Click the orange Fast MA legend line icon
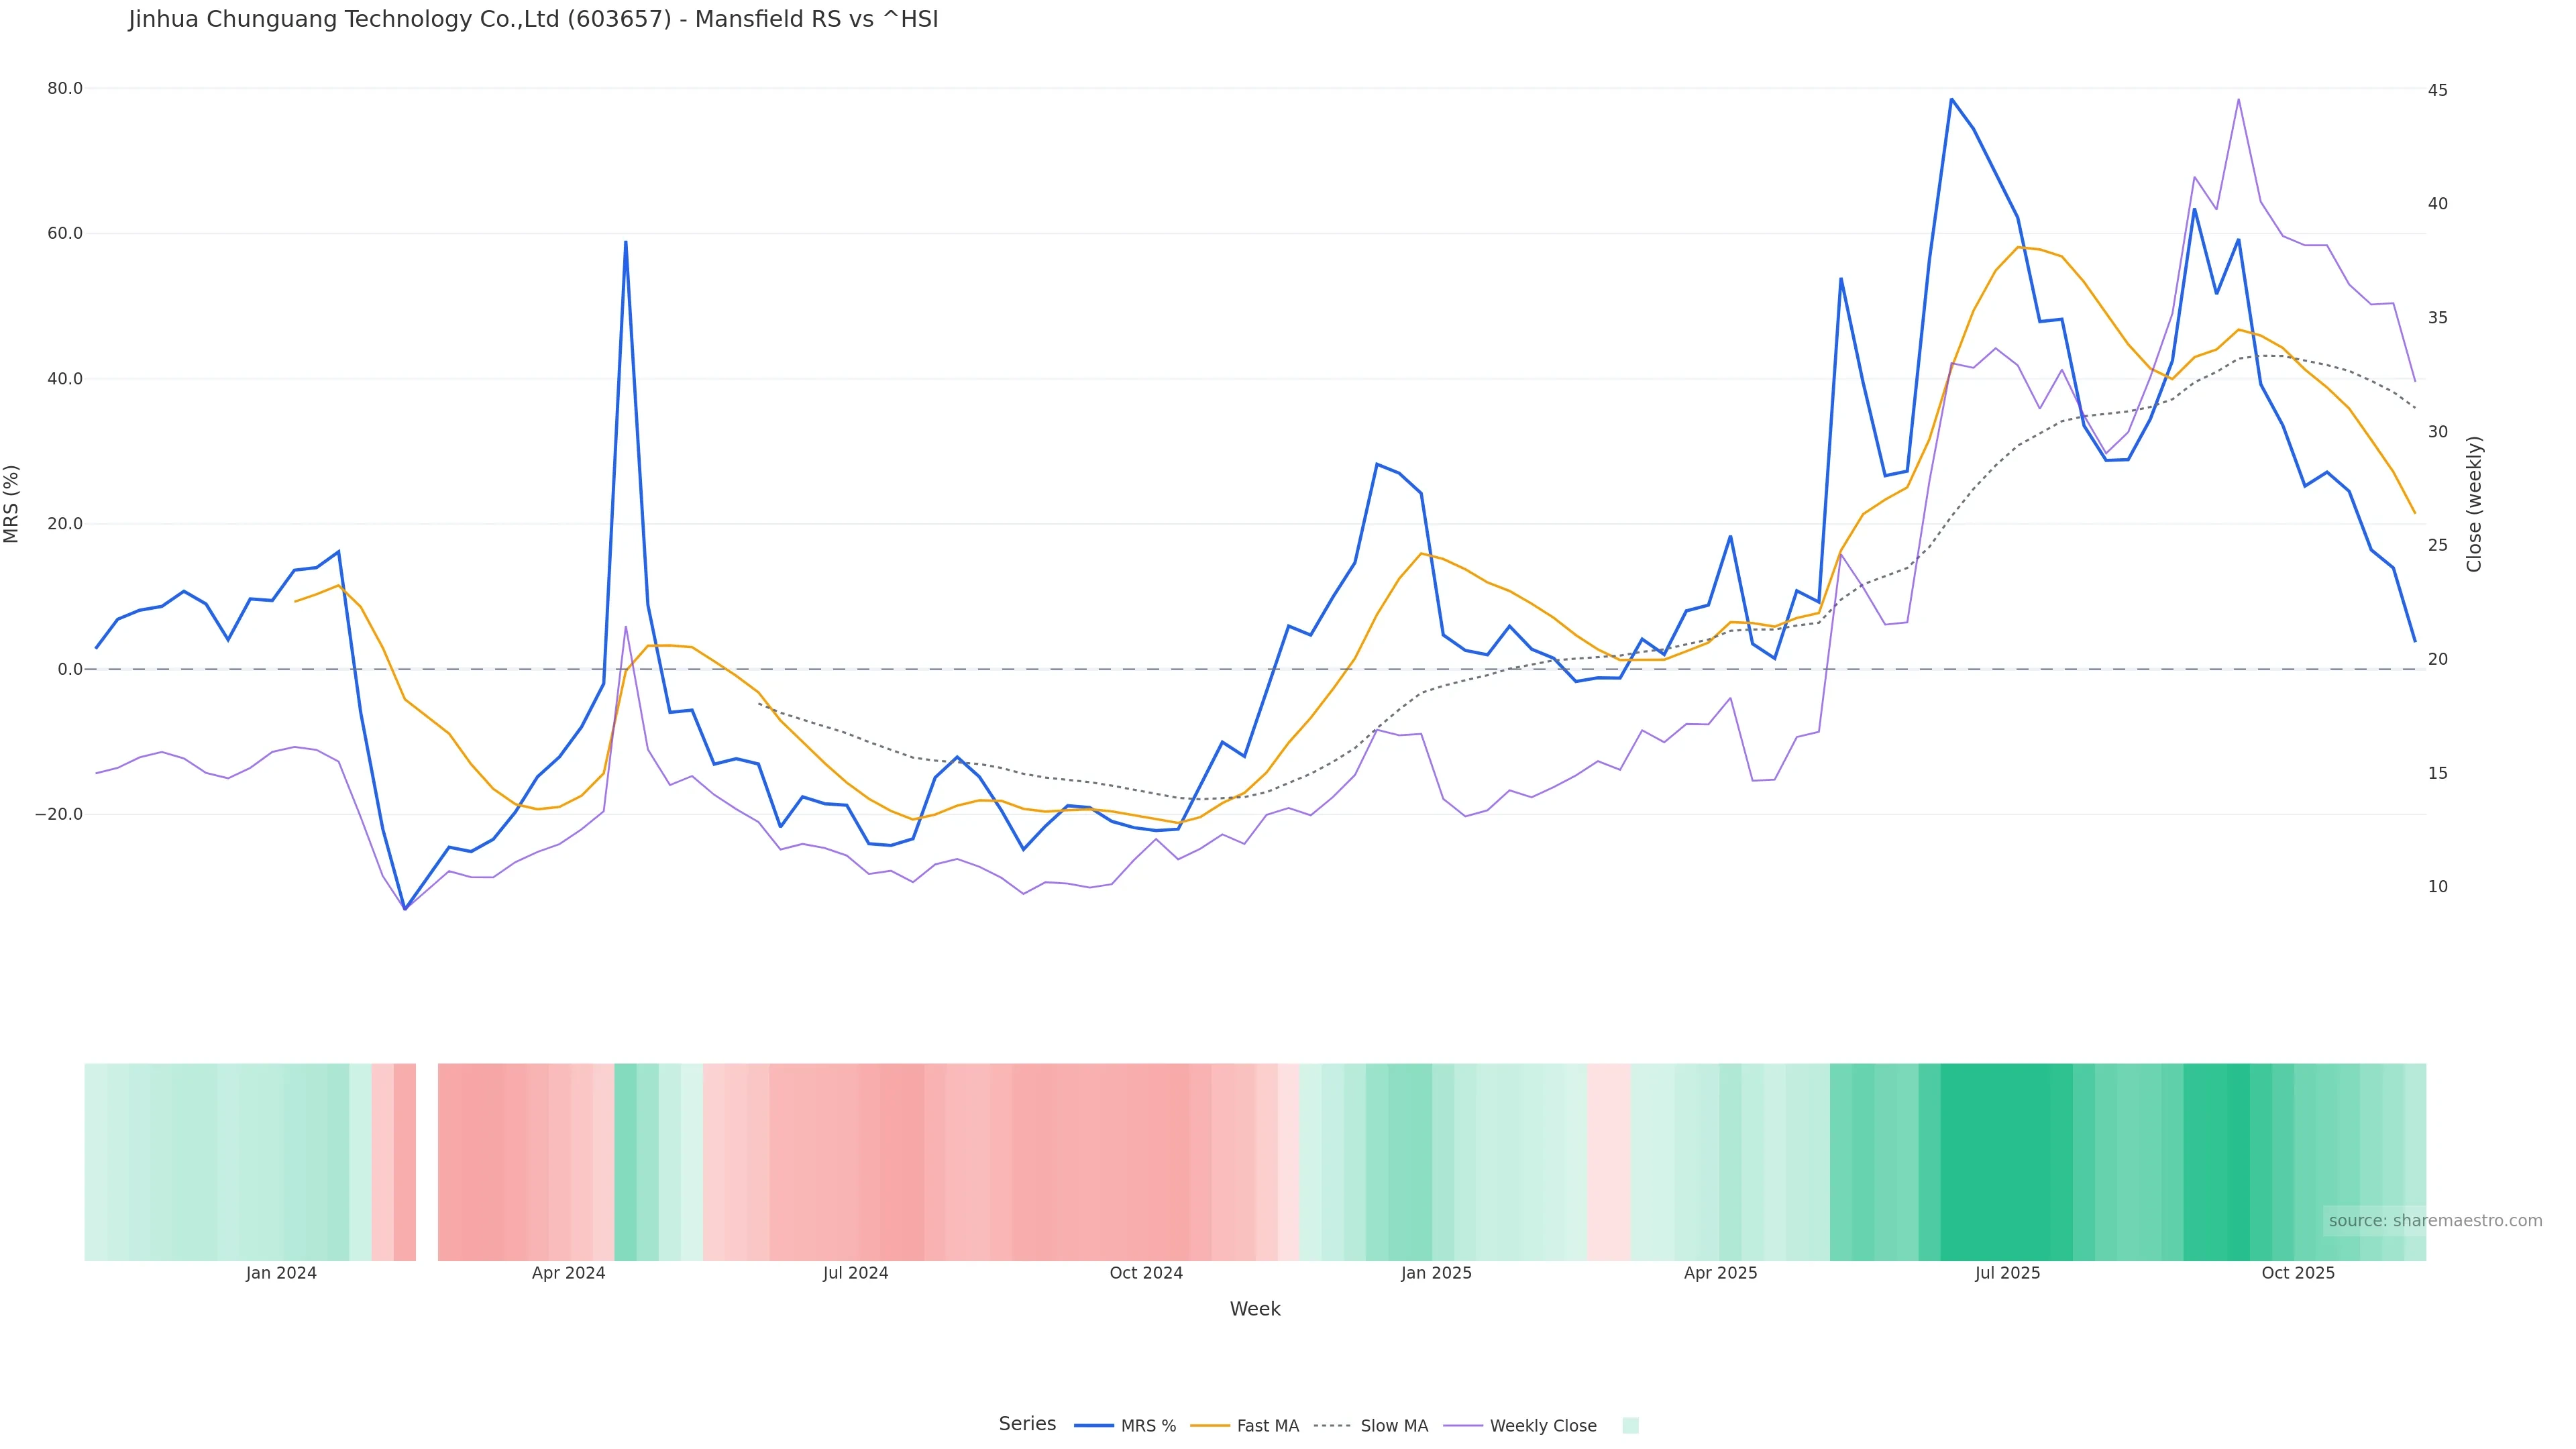2576x1449 pixels. coord(1210,1426)
